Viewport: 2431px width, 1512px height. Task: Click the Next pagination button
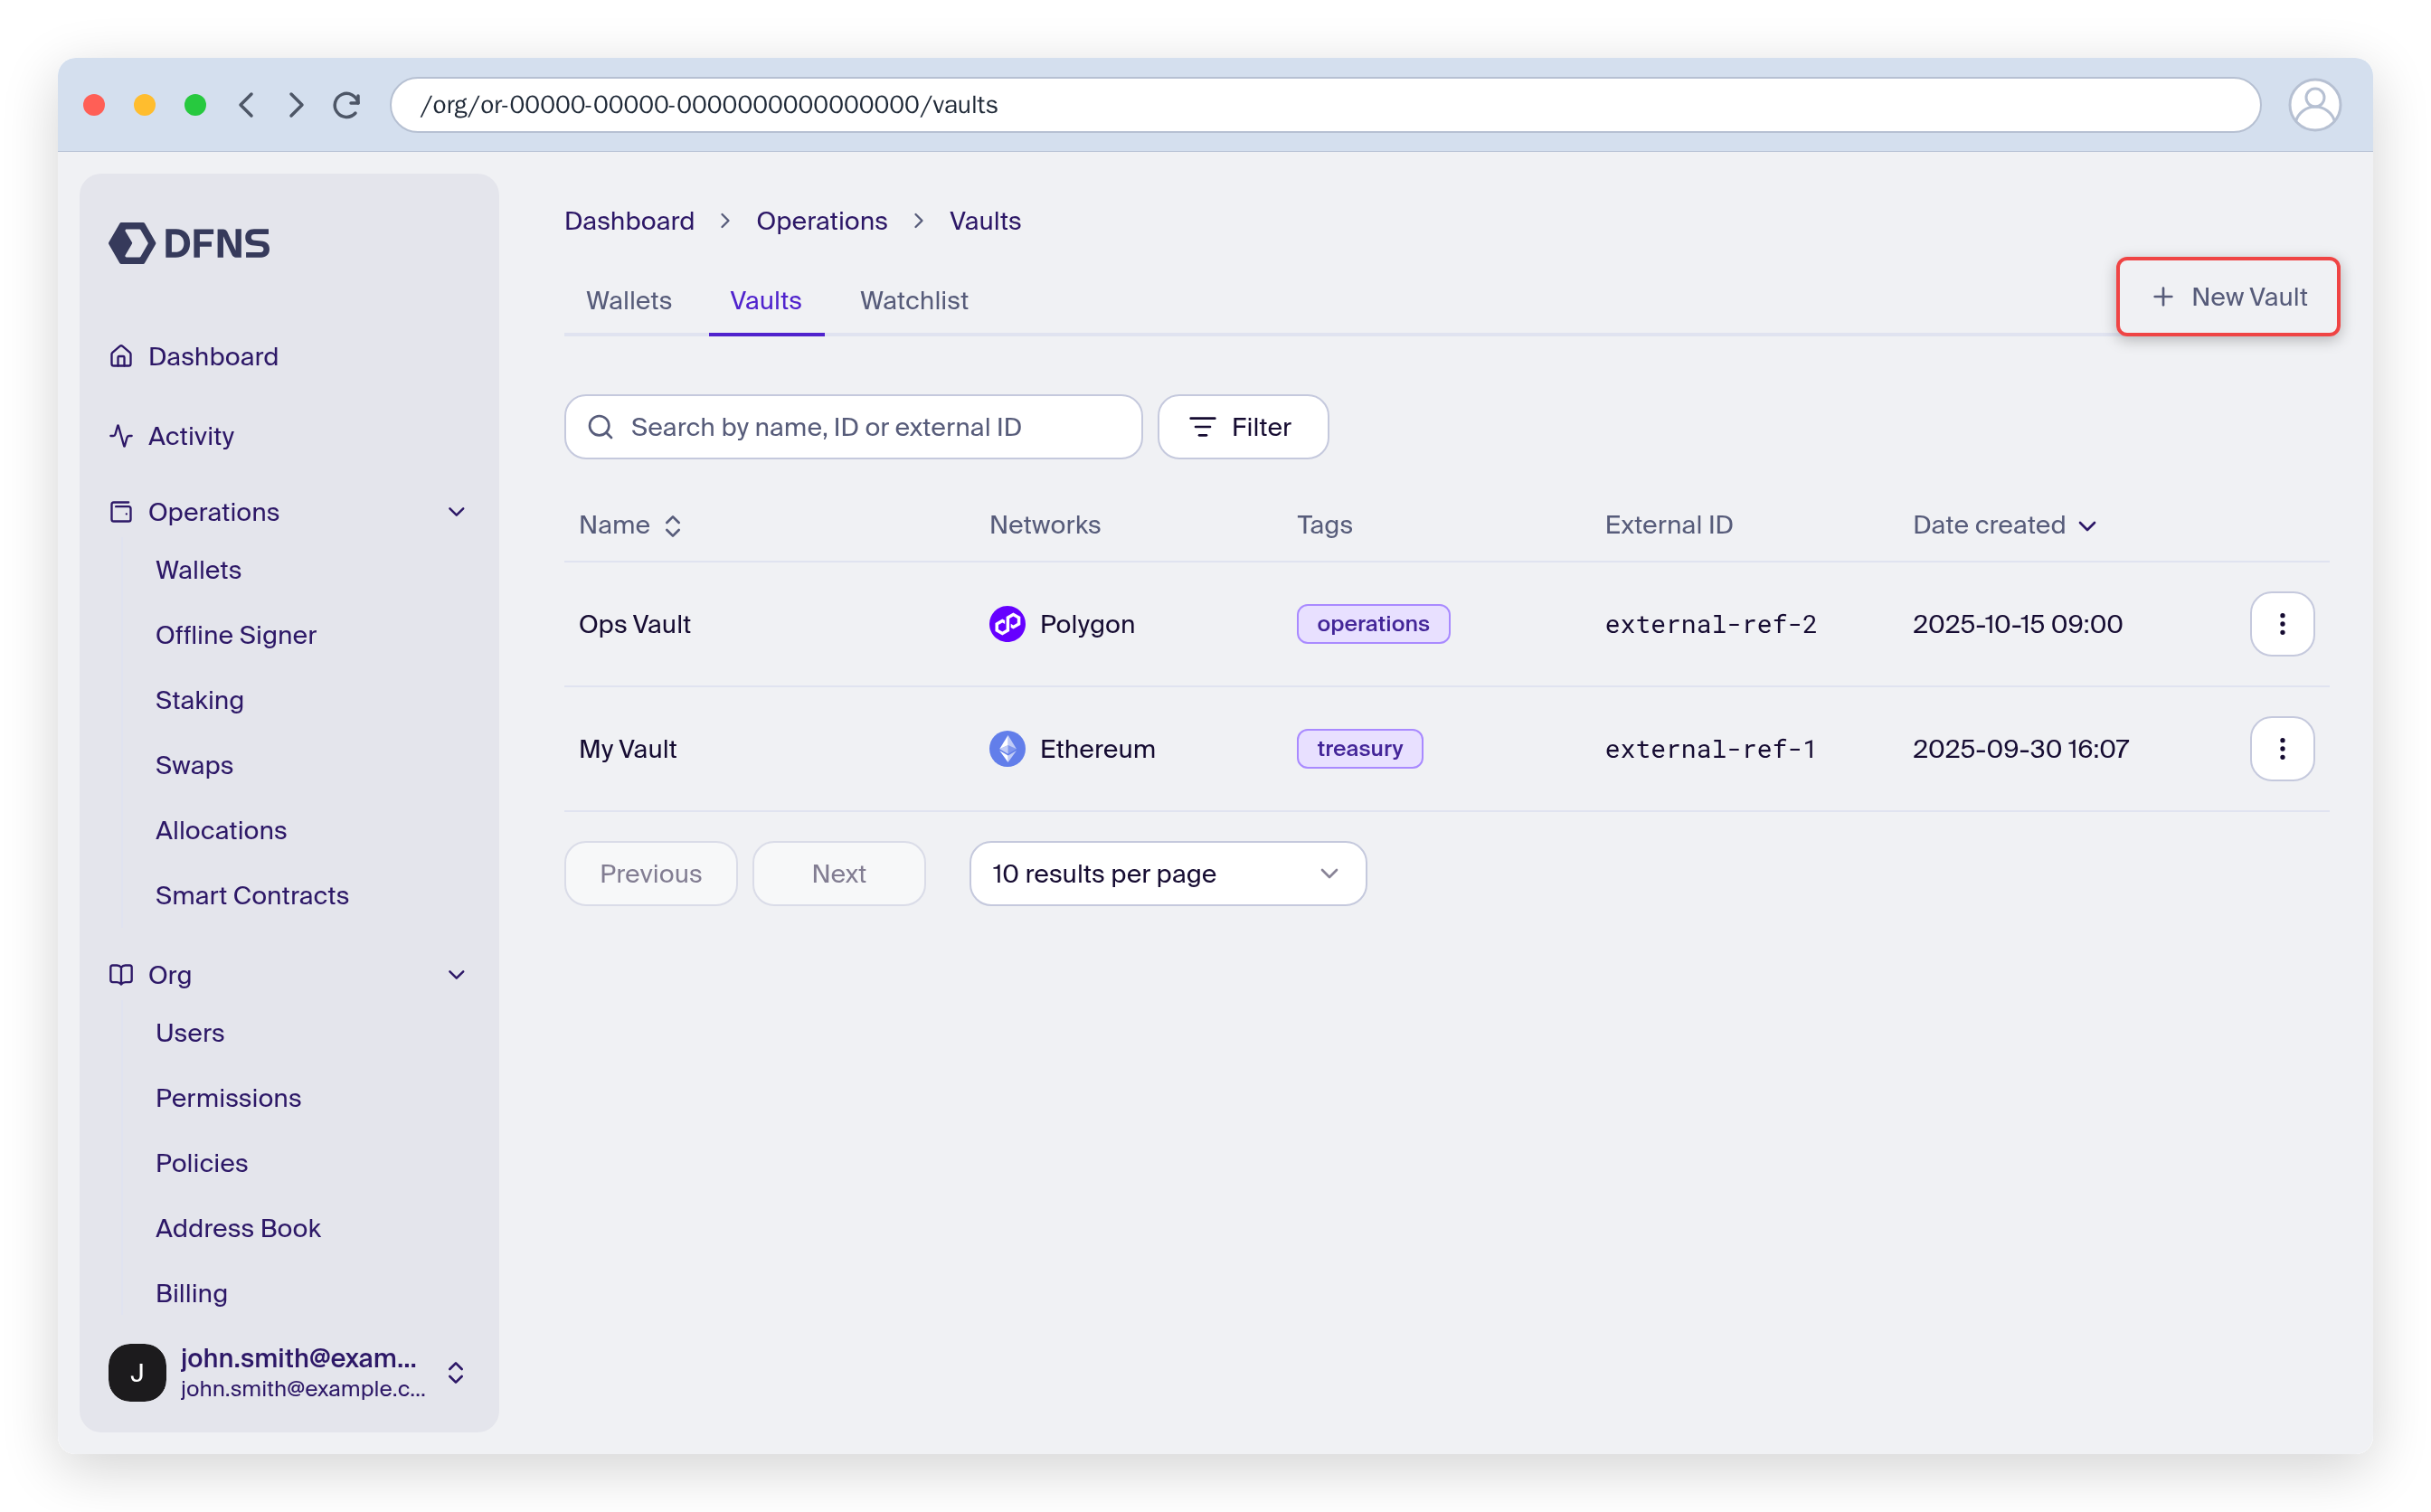(838, 874)
